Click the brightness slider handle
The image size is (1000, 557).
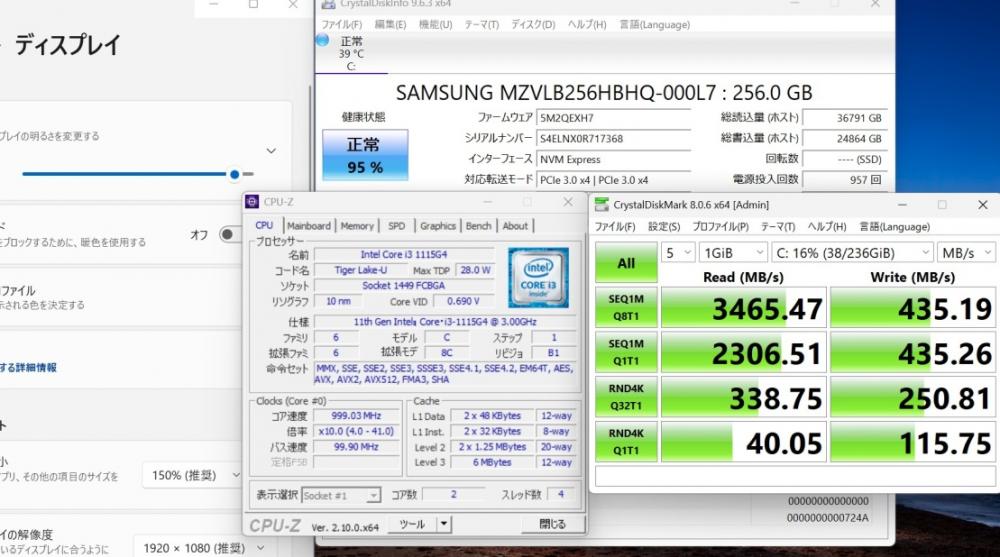pyautogui.click(x=235, y=174)
